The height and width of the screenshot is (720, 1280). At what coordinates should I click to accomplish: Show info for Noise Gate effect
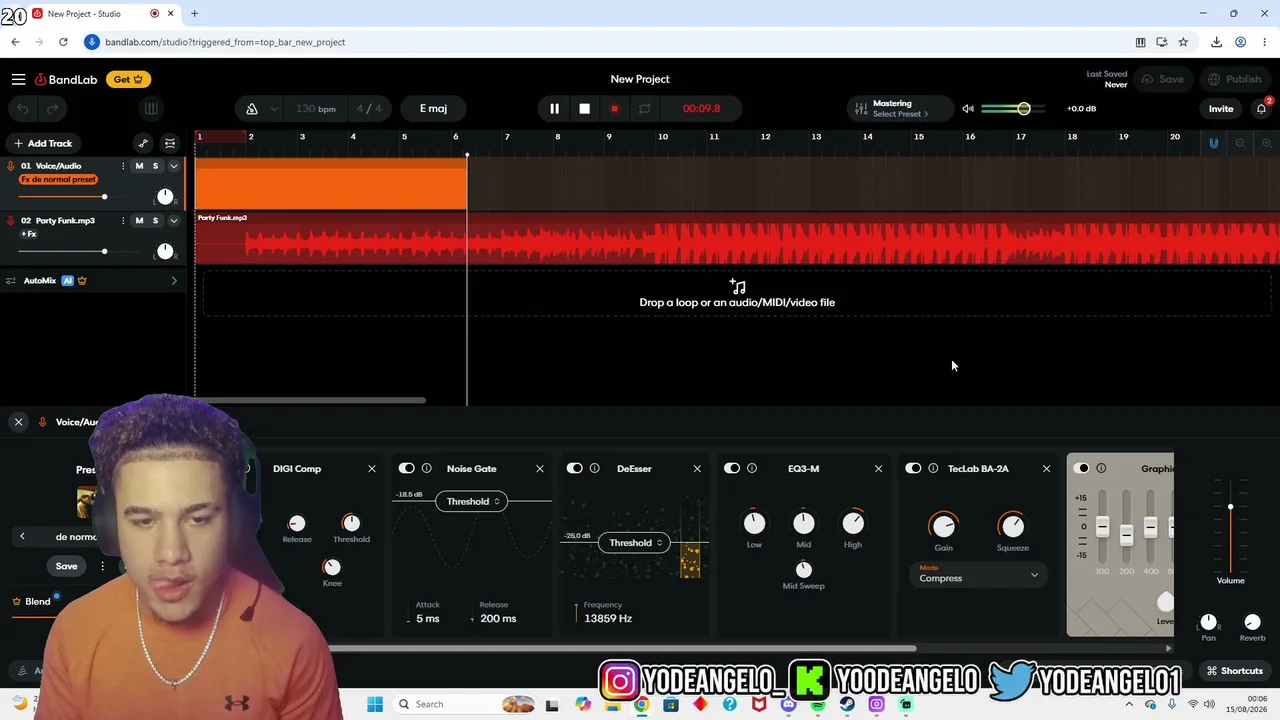point(426,468)
